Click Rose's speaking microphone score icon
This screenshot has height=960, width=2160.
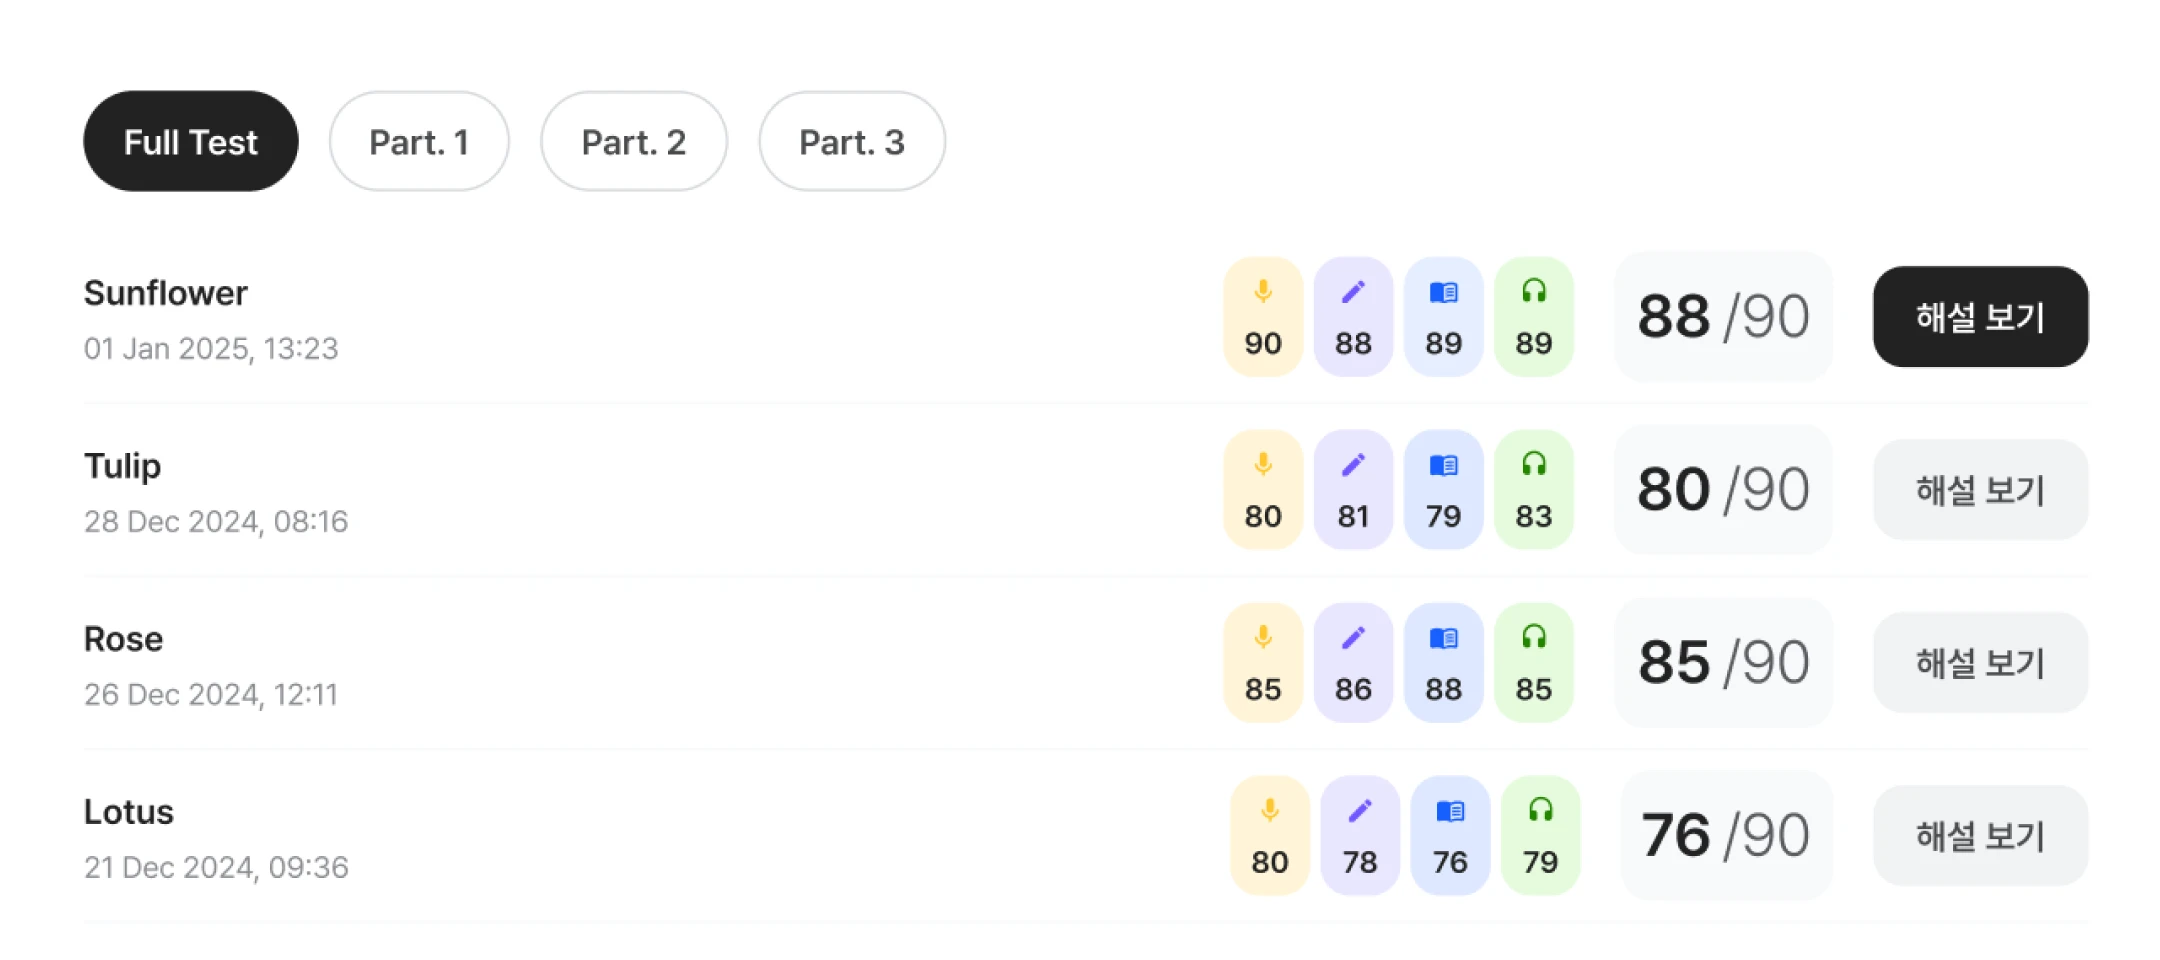coord(1263,638)
